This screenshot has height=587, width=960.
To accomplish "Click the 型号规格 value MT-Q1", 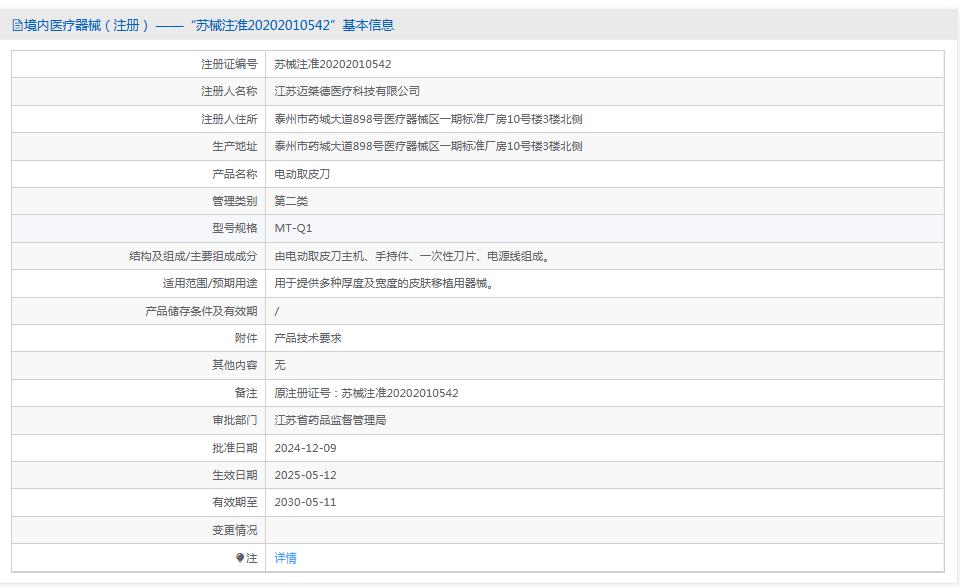I will click(293, 228).
